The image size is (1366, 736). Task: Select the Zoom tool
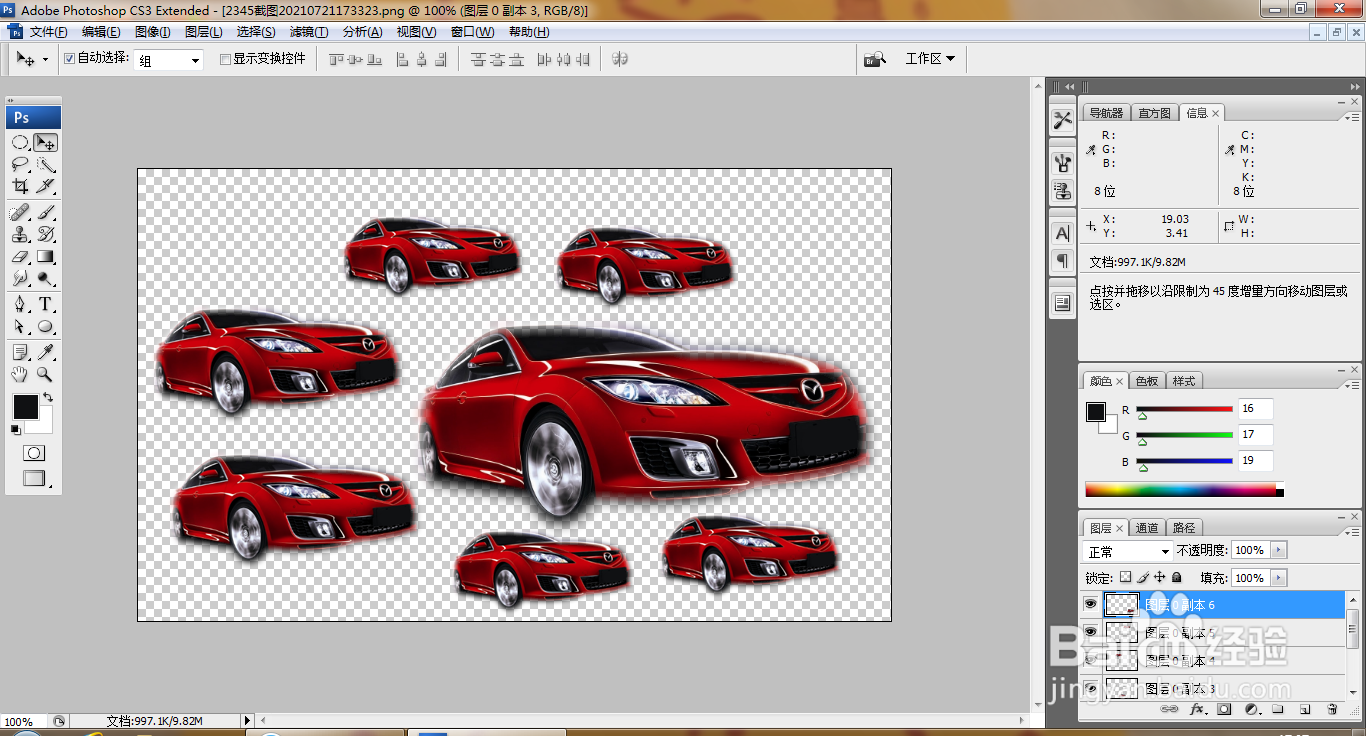[x=46, y=375]
